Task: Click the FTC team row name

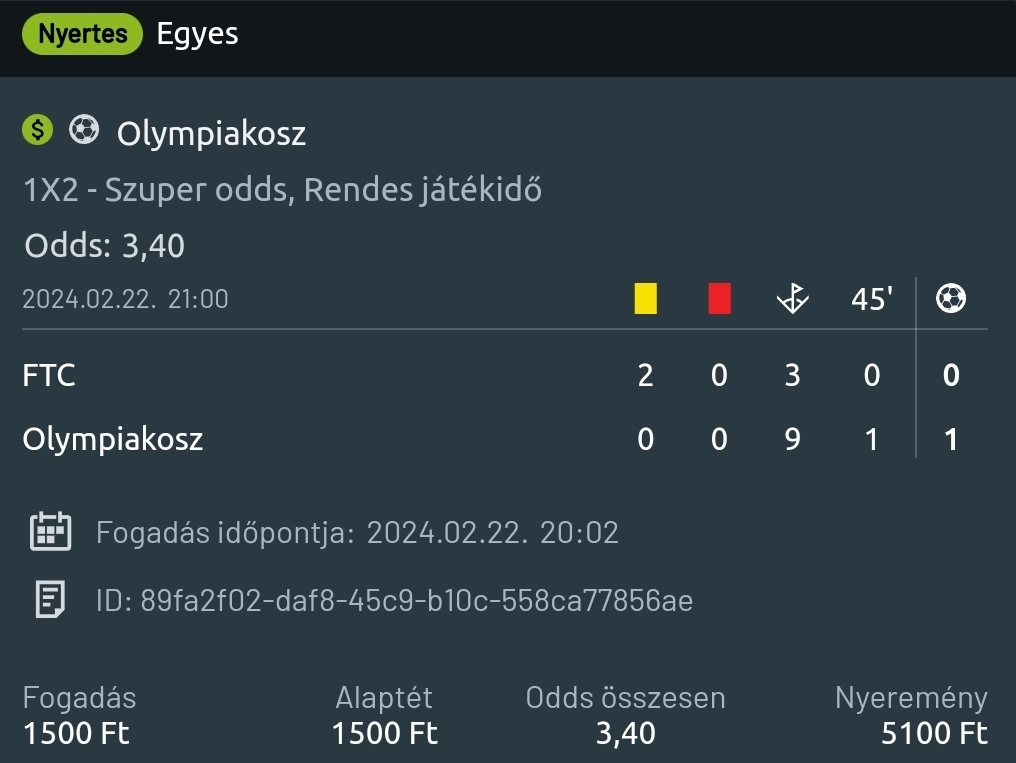Action: 49,375
